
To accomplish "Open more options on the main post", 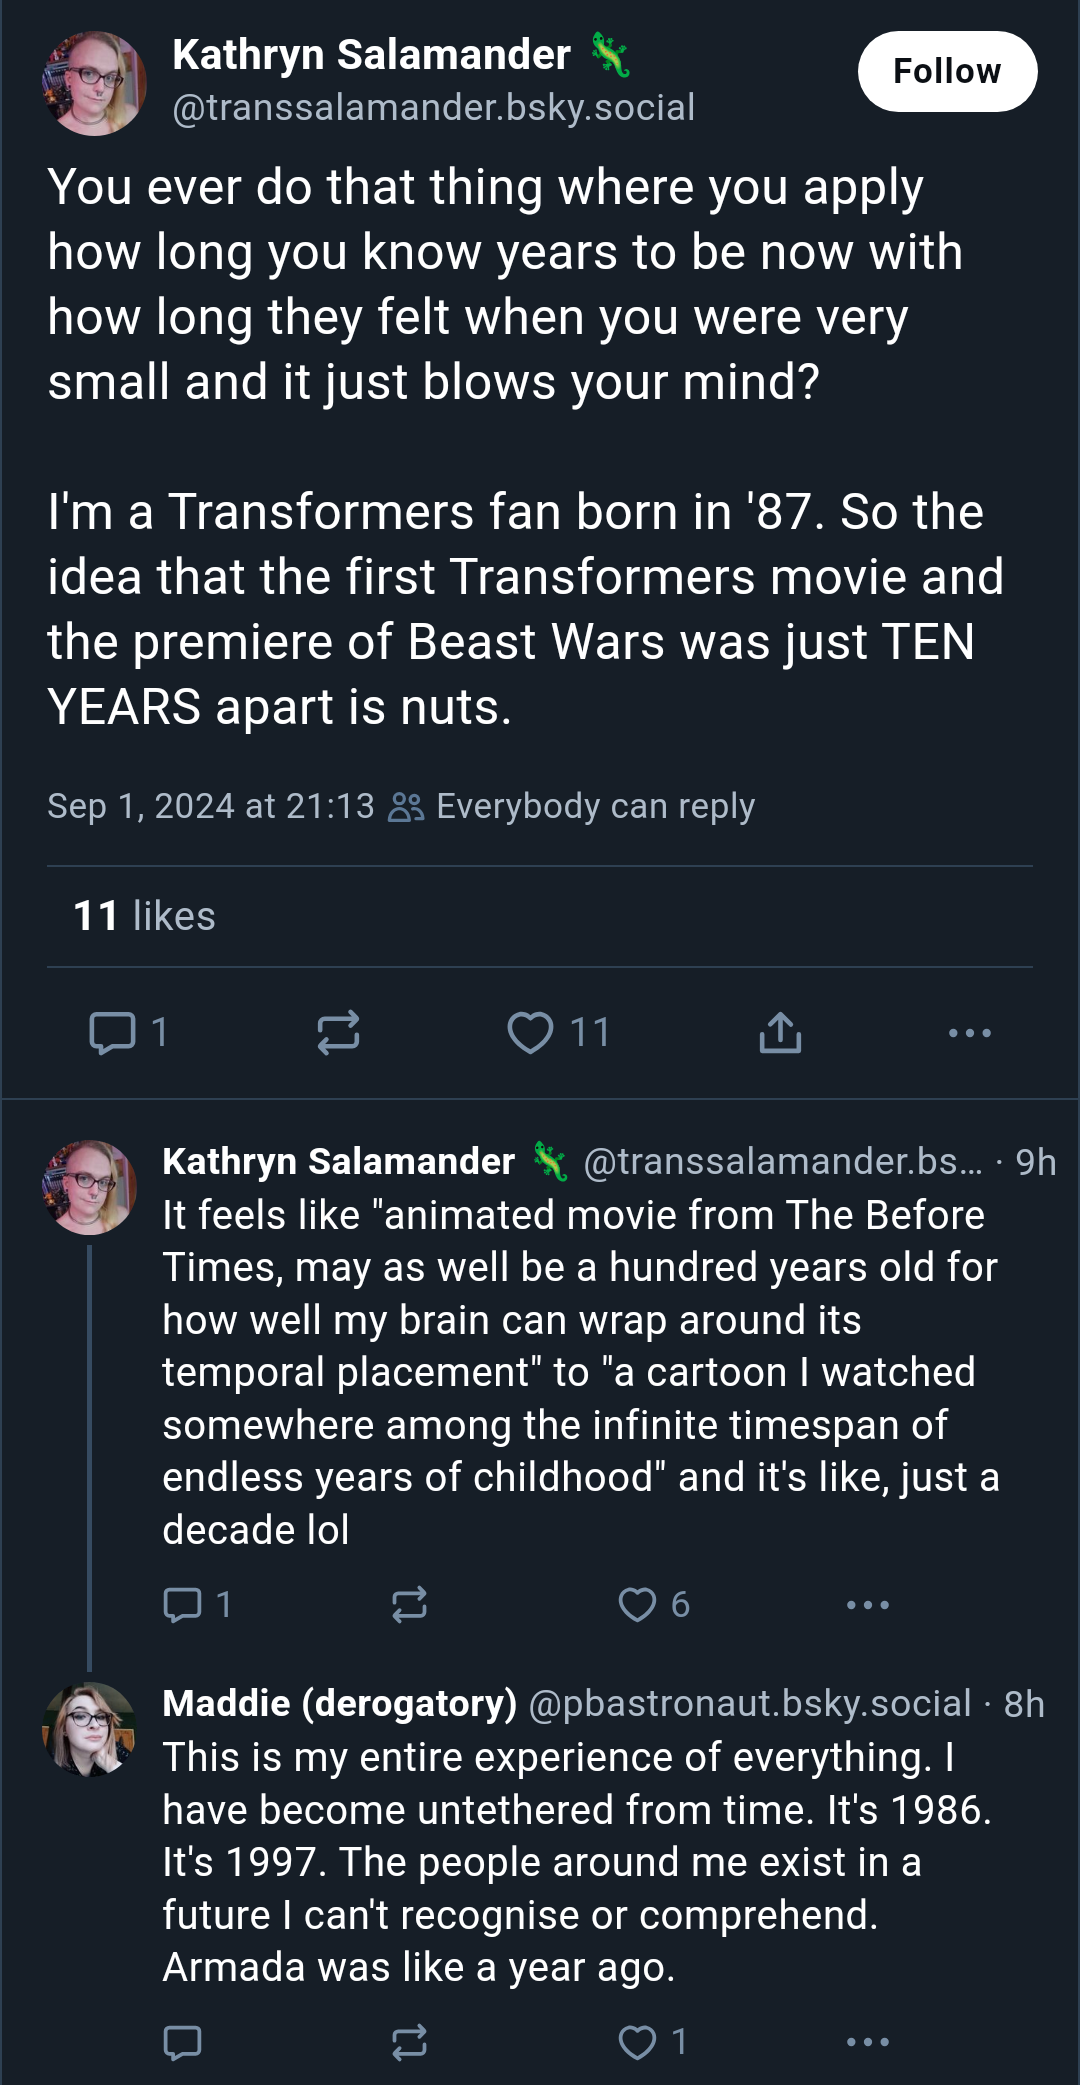I will (970, 1032).
